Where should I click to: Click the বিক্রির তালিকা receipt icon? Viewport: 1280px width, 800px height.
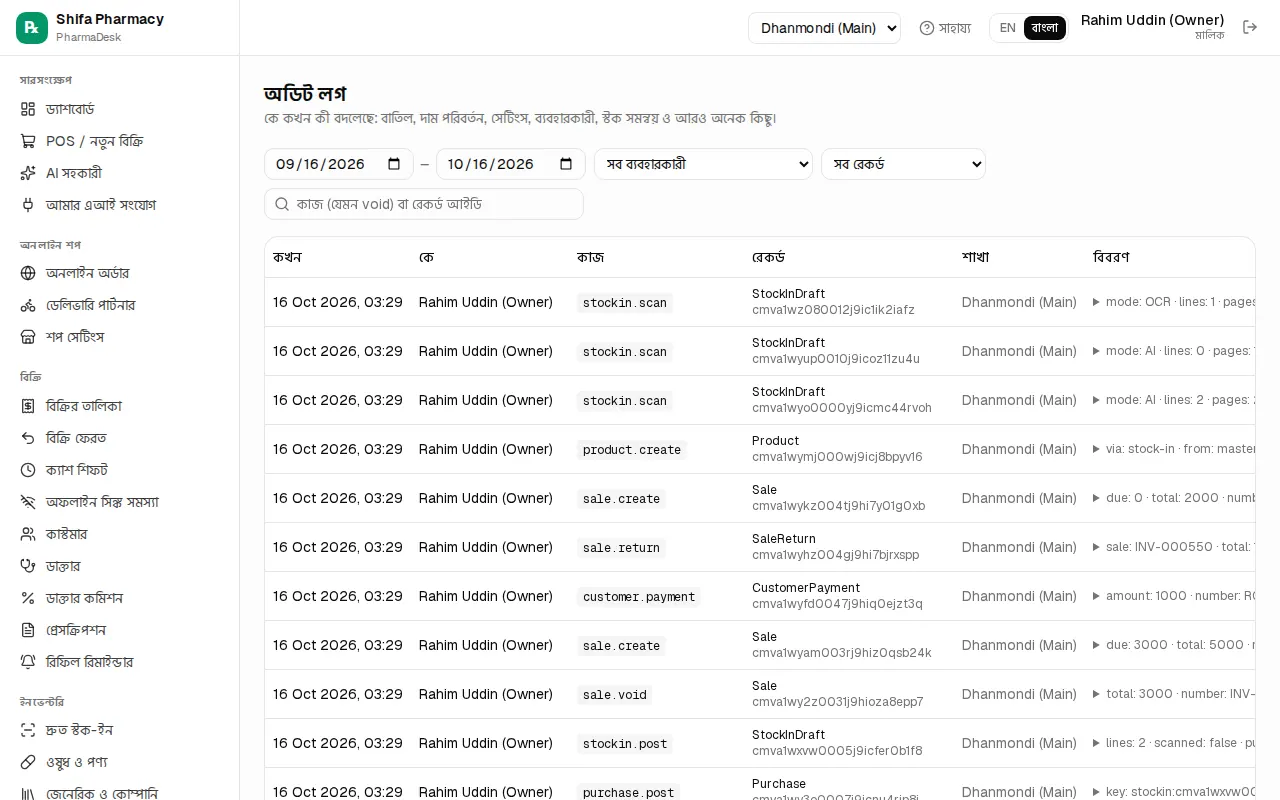pos(28,406)
